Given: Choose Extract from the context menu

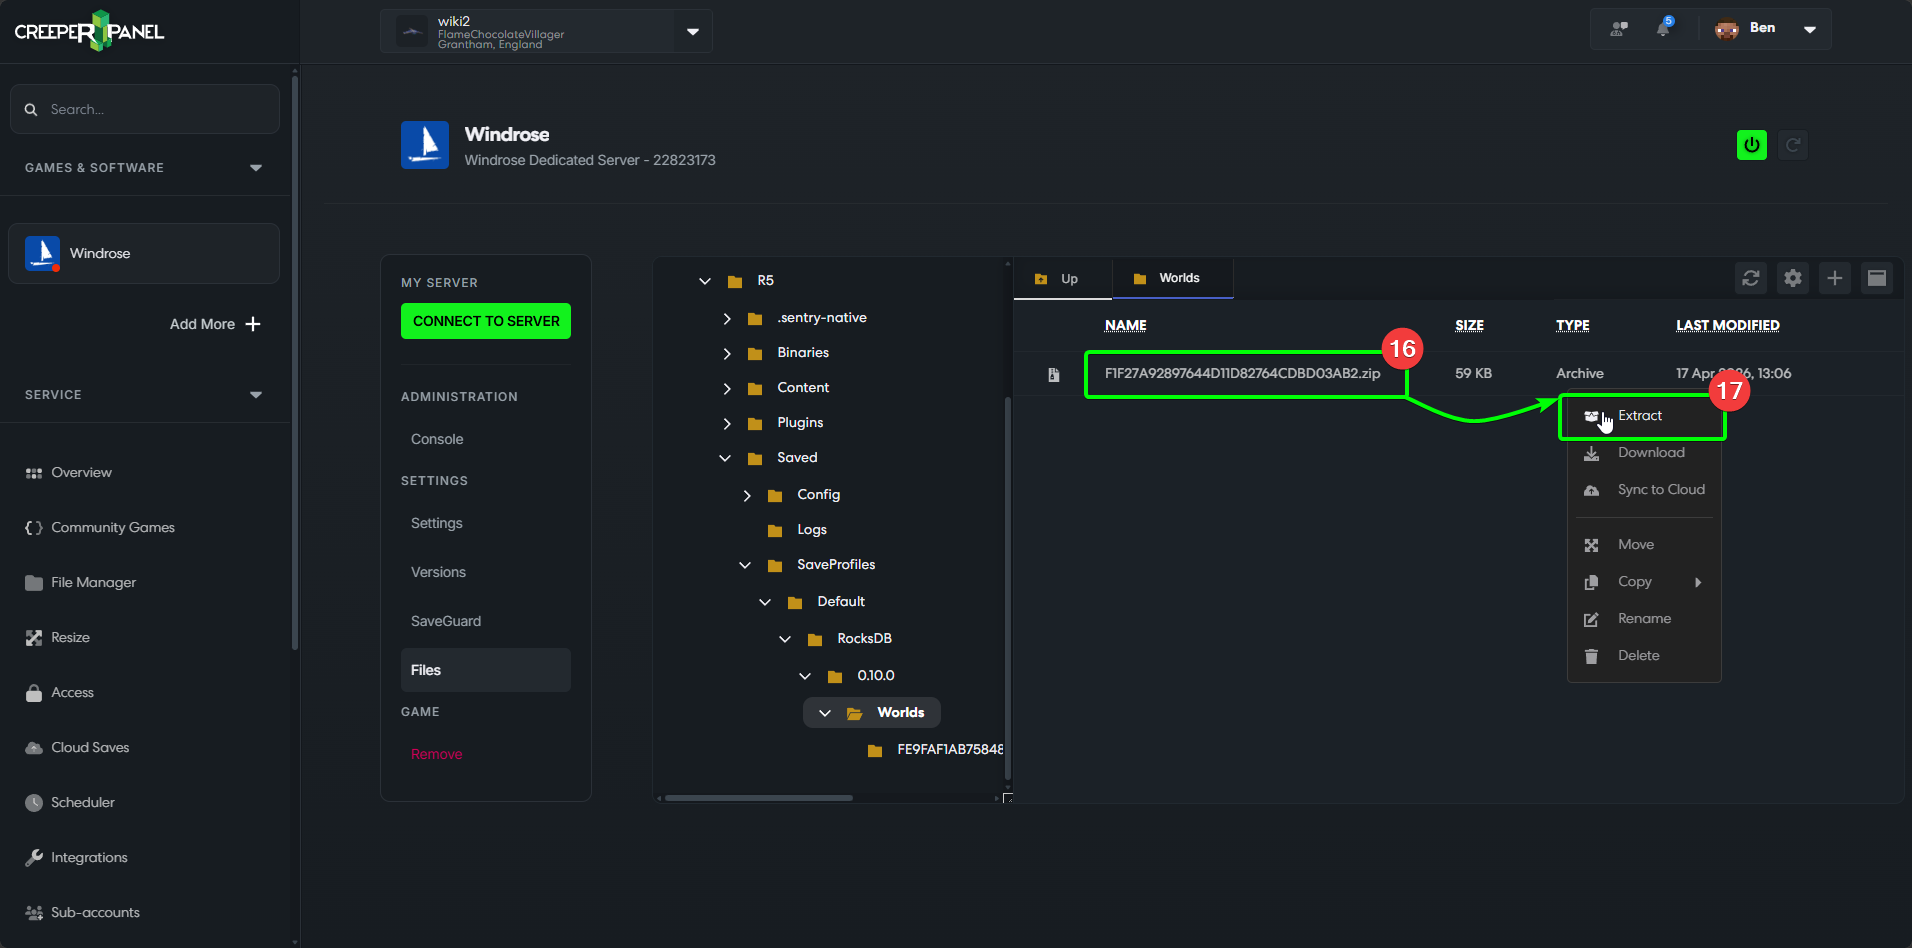Looking at the screenshot, I should (1640, 416).
